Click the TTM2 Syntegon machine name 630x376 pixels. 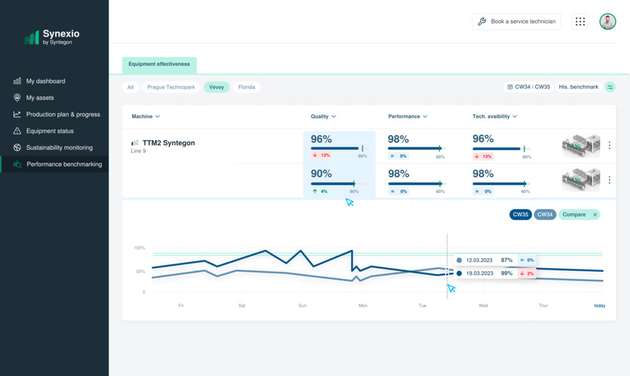(x=169, y=143)
